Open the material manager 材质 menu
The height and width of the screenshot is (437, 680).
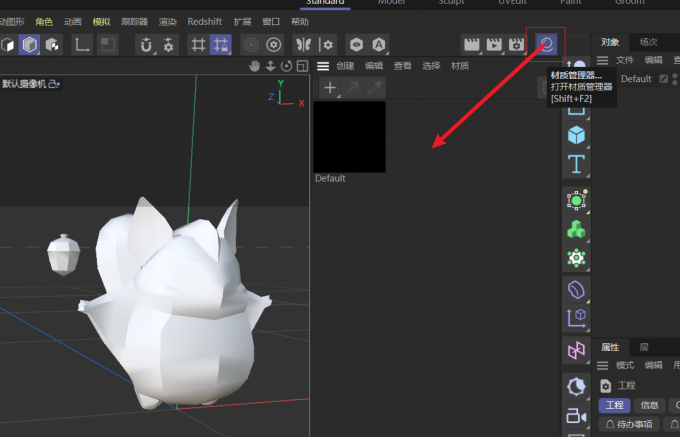pyautogui.click(x=460, y=66)
